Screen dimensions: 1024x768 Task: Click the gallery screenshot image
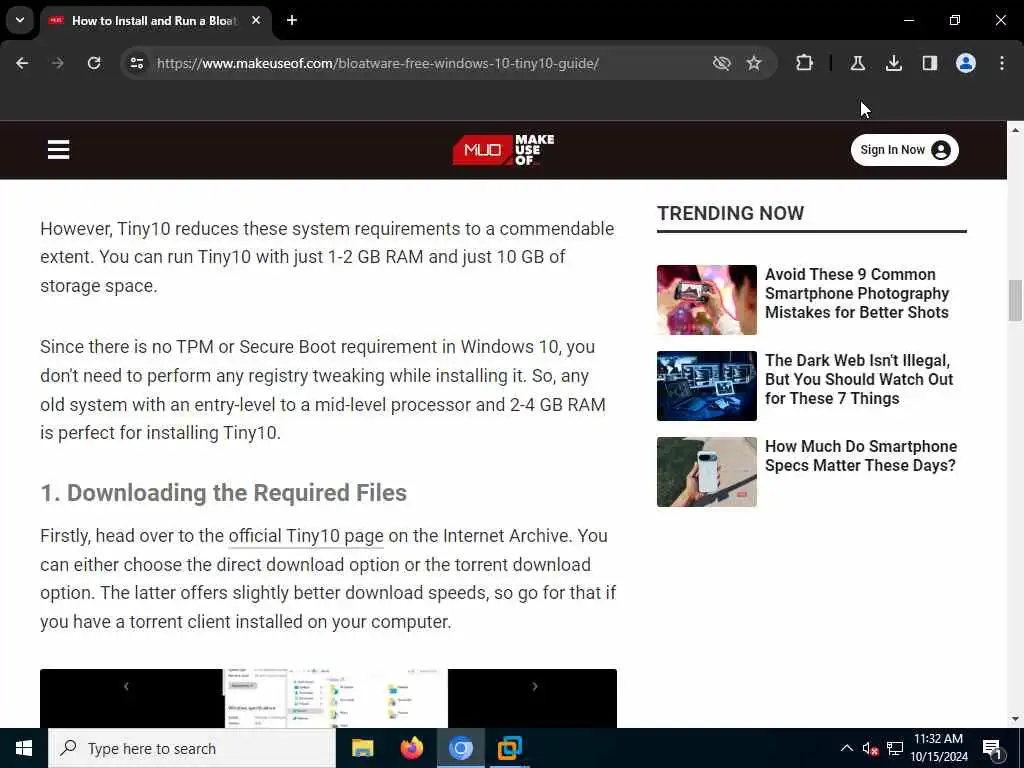coord(336,698)
